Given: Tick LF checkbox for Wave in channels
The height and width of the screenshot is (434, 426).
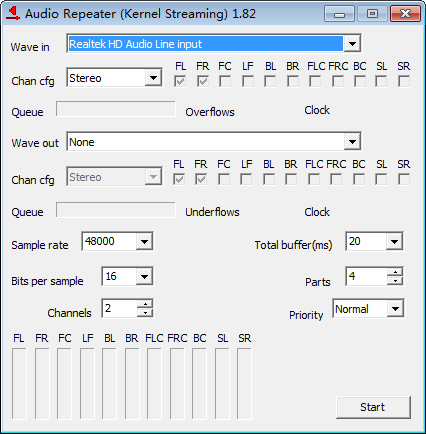Looking at the screenshot, I should click(x=248, y=81).
